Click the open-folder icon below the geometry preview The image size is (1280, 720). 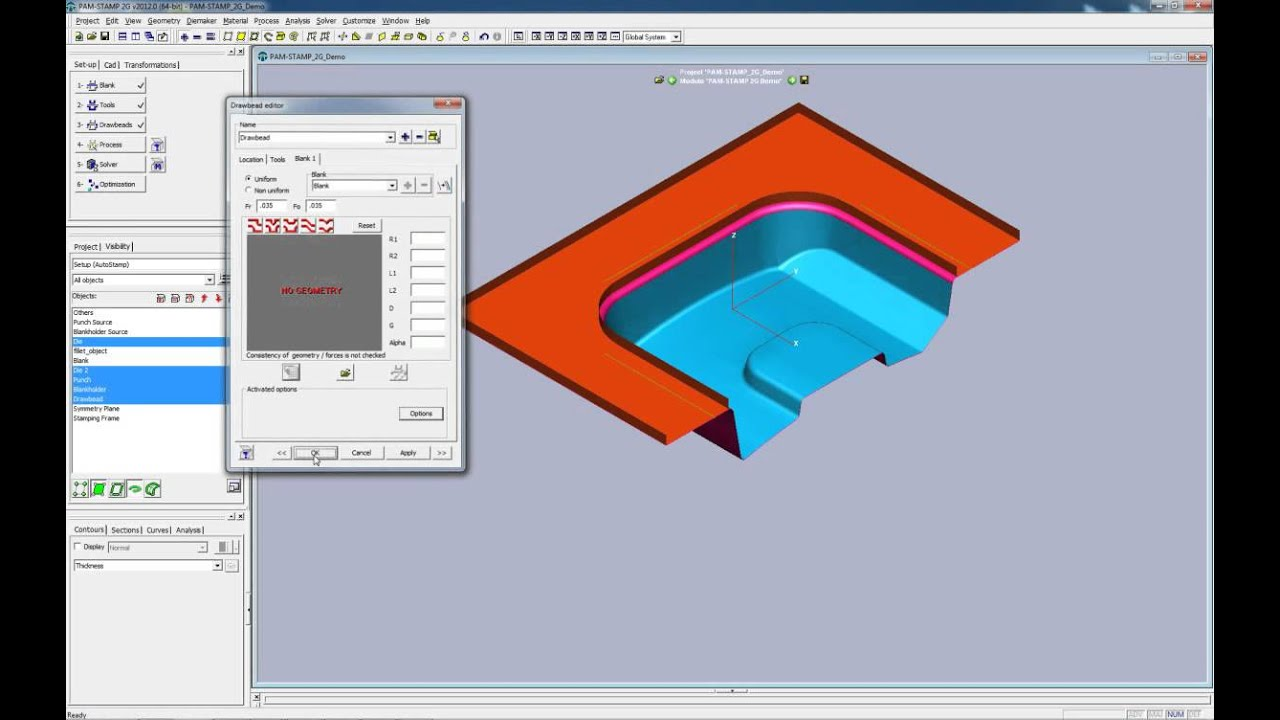click(x=345, y=373)
